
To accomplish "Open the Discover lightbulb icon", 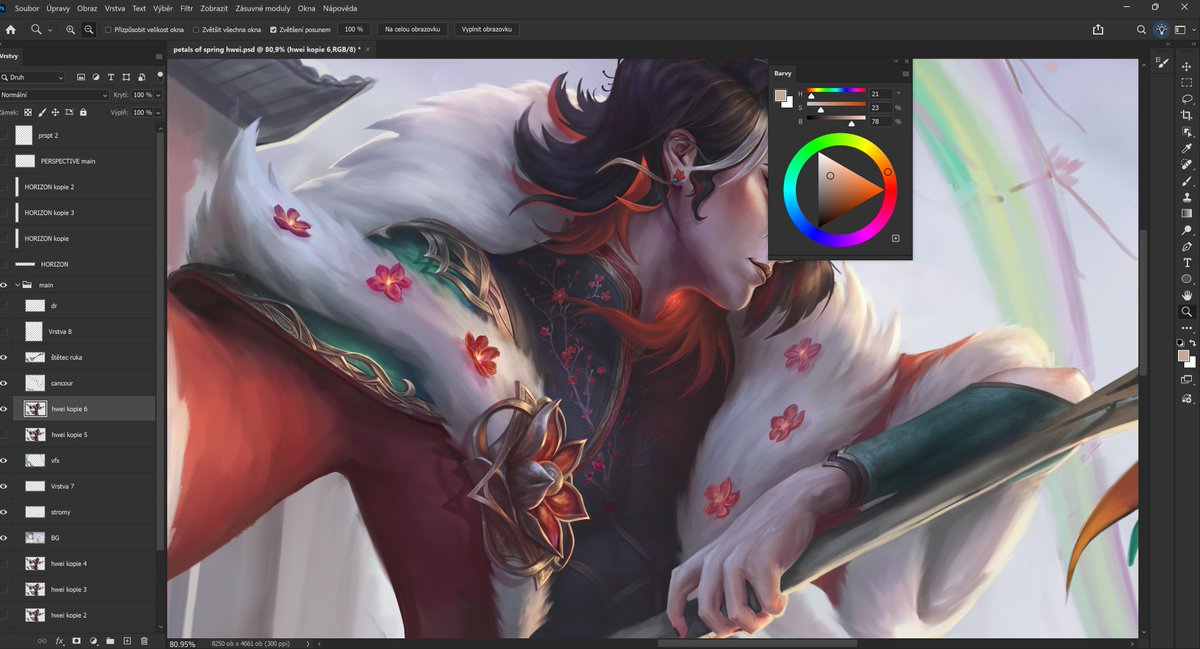I will tap(1161, 29).
